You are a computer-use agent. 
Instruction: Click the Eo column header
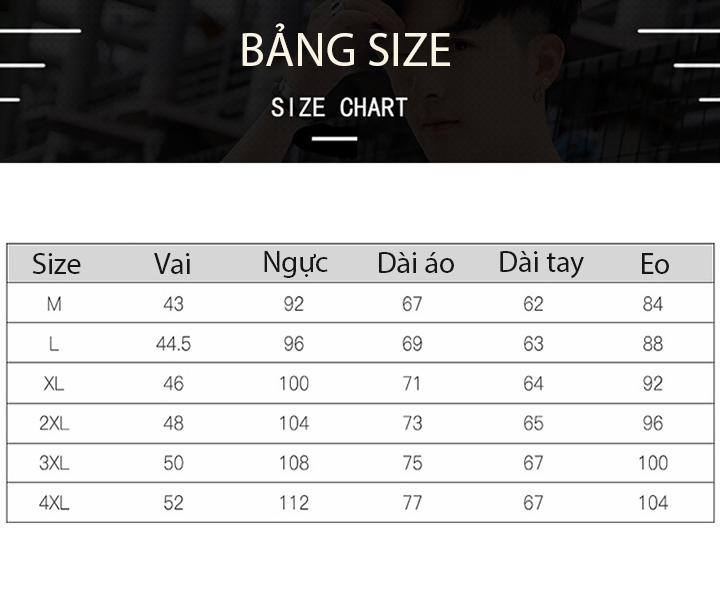(654, 264)
